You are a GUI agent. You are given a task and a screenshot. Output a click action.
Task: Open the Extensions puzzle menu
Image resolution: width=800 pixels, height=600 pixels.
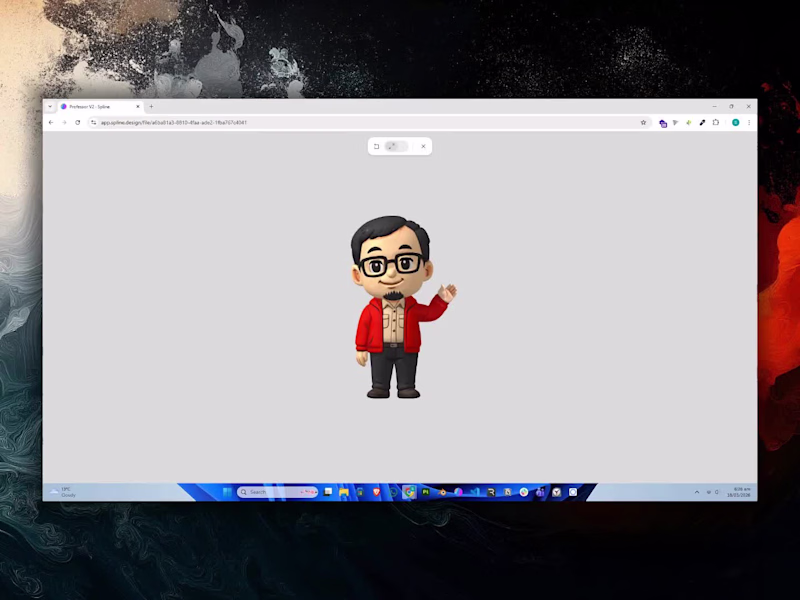[716, 122]
